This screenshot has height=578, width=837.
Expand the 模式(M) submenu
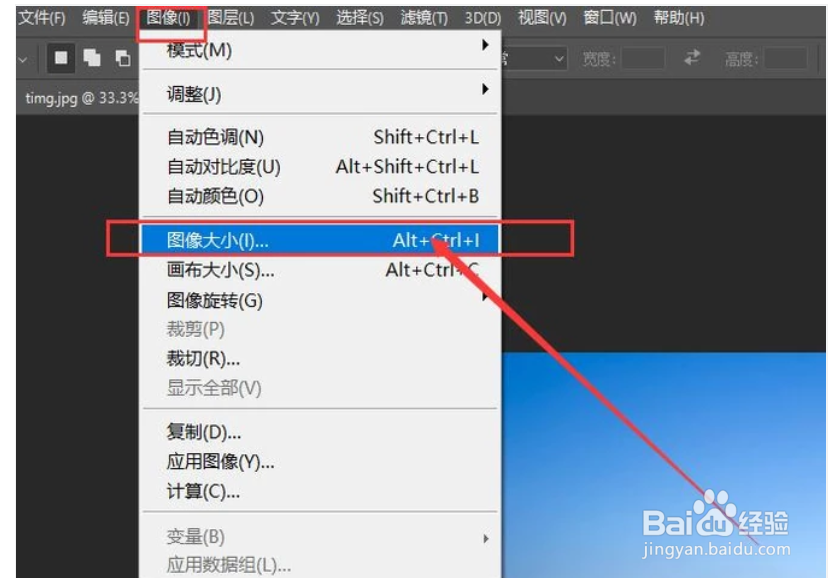coord(320,50)
